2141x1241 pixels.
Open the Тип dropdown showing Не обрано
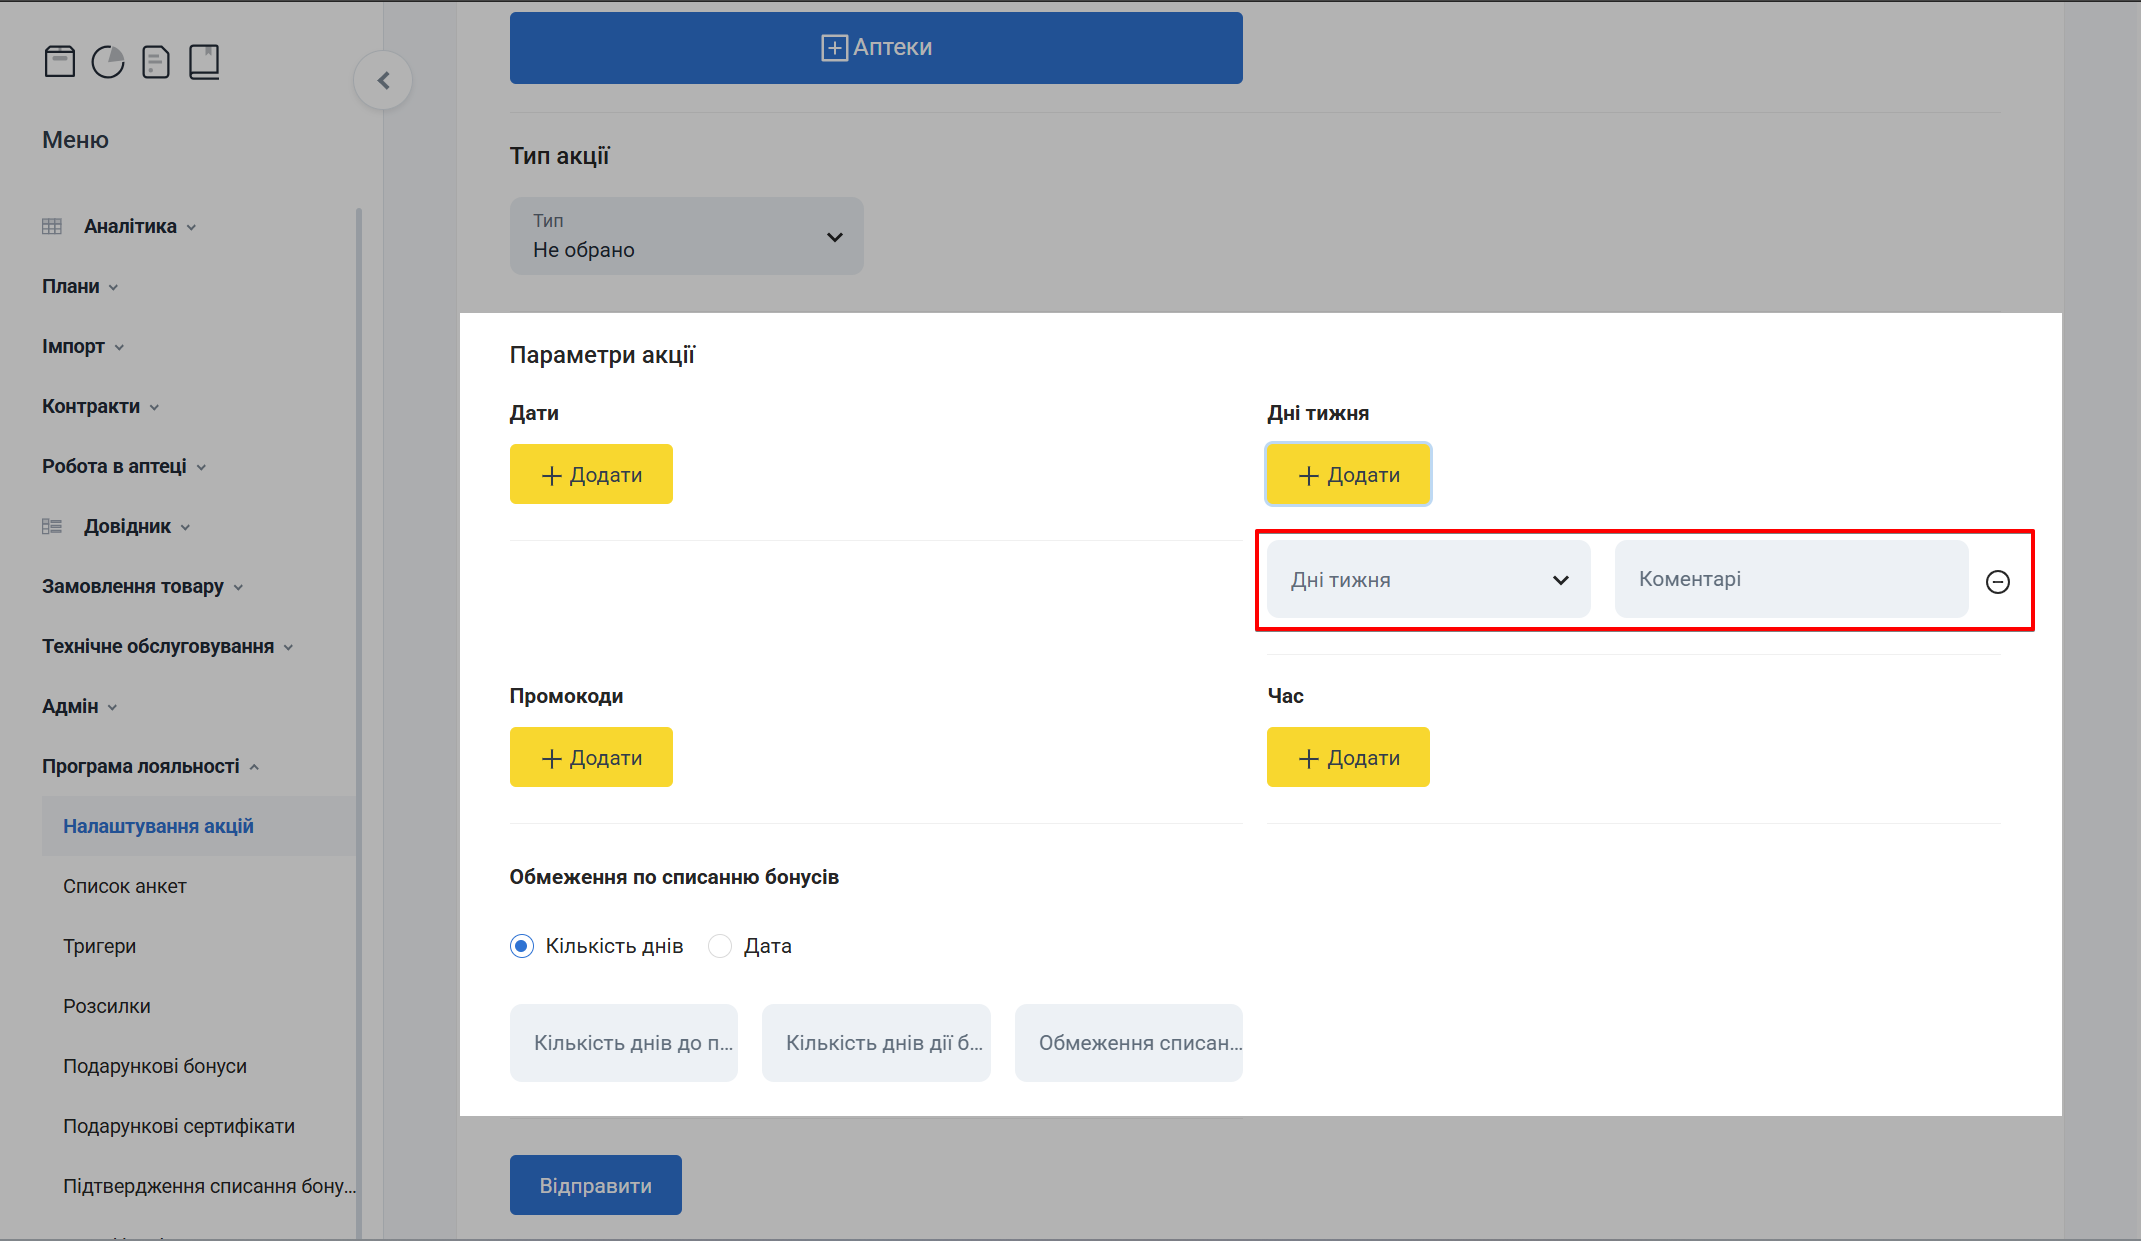pyautogui.click(x=686, y=236)
